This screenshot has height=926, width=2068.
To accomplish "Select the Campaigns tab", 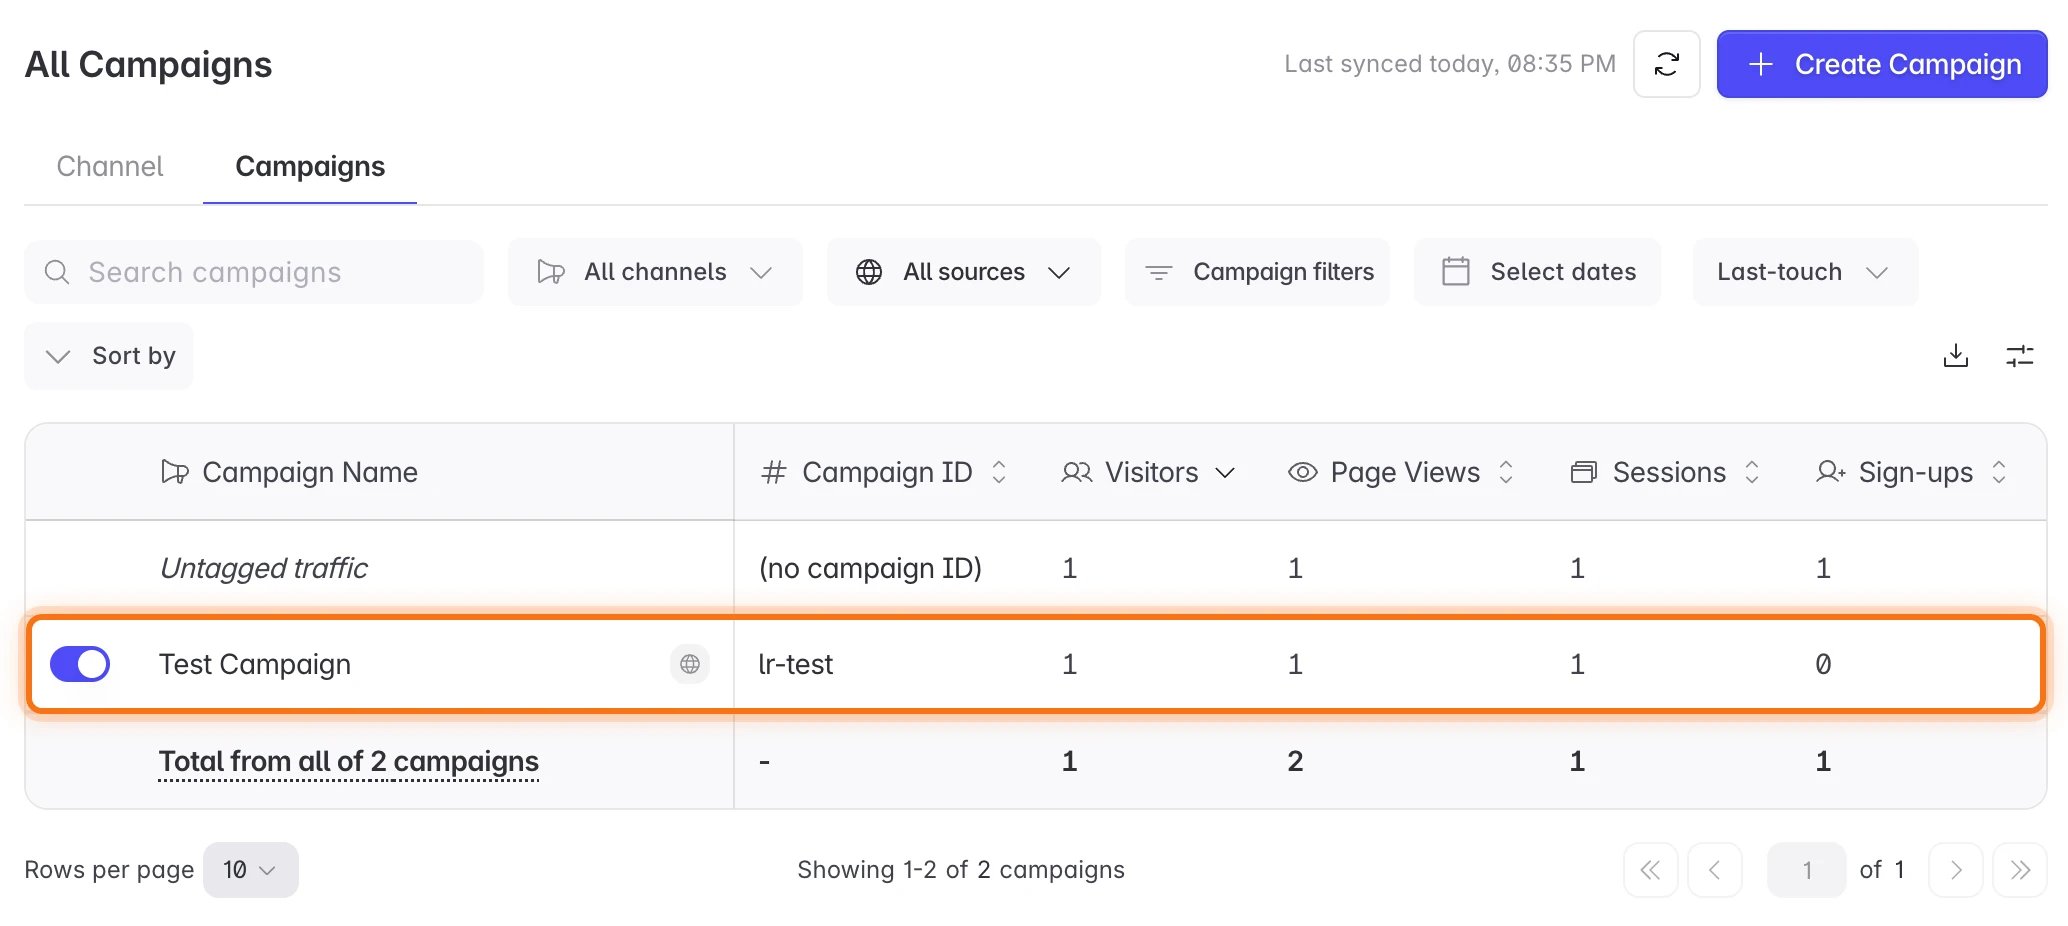I will pos(310,166).
